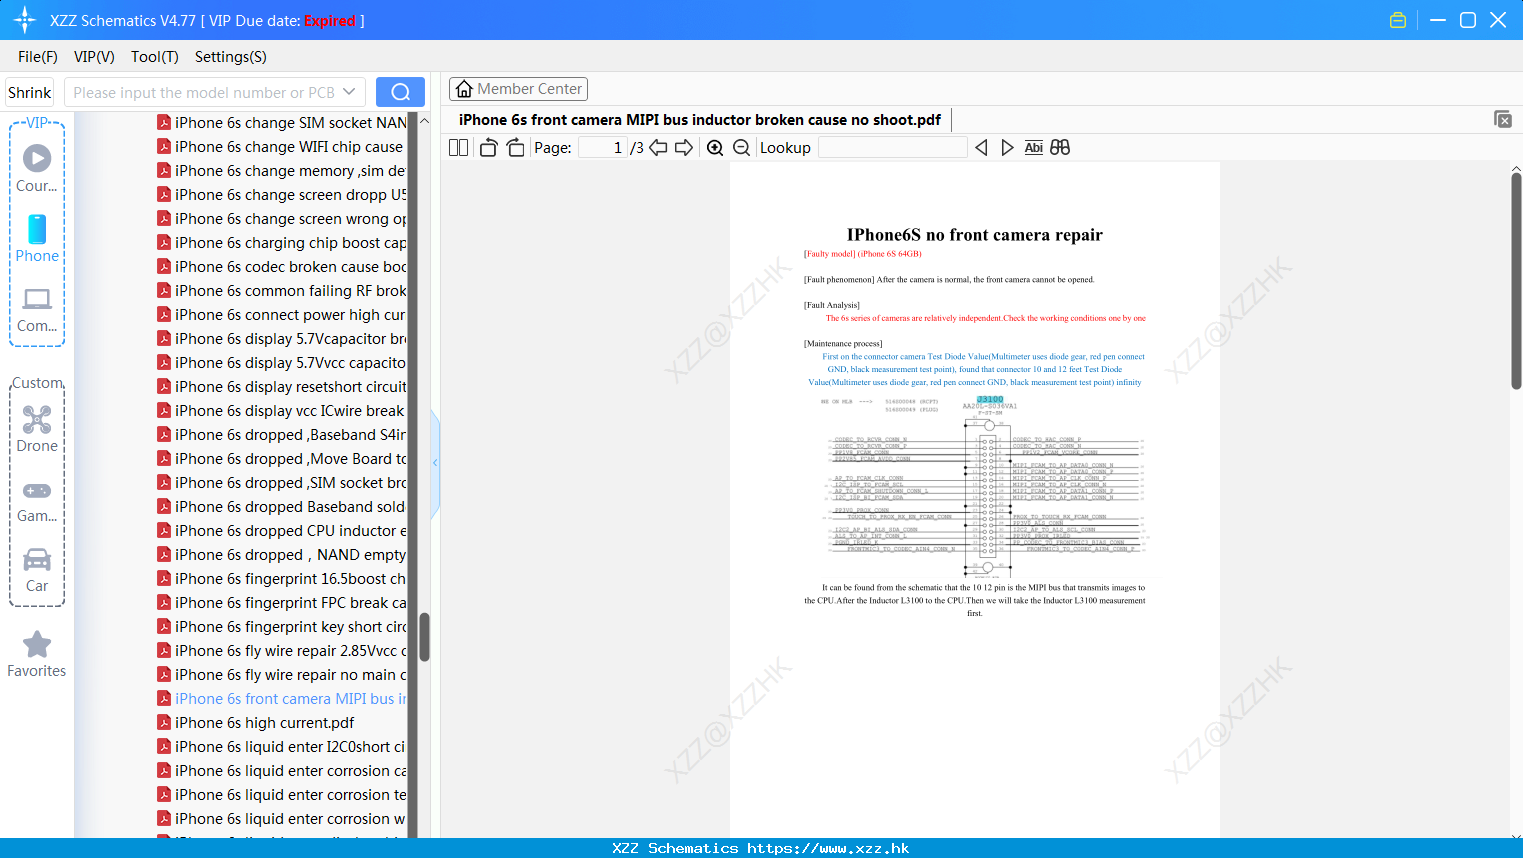The width and height of the screenshot is (1523, 858).
Task: Open iPhone 6s codec broken file
Action: click(x=282, y=267)
